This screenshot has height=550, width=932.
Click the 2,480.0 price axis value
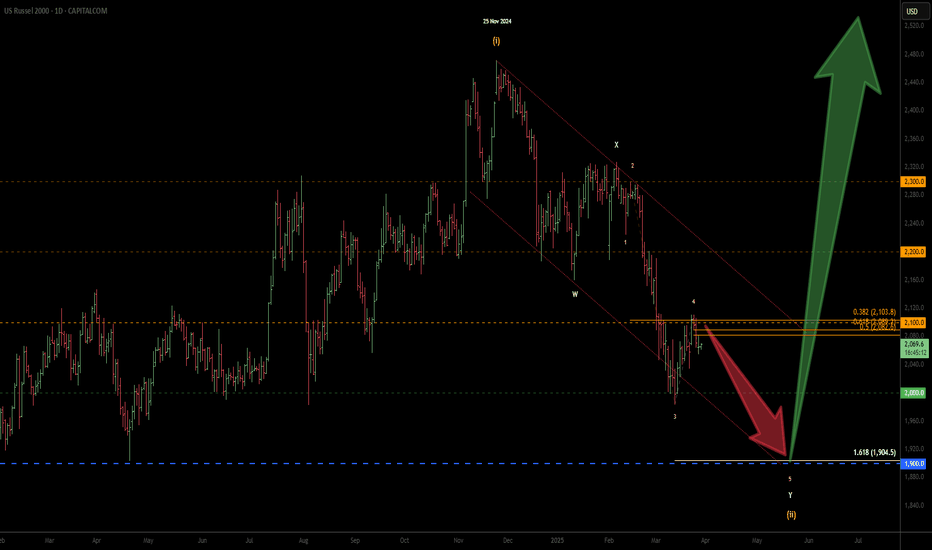(914, 54)
